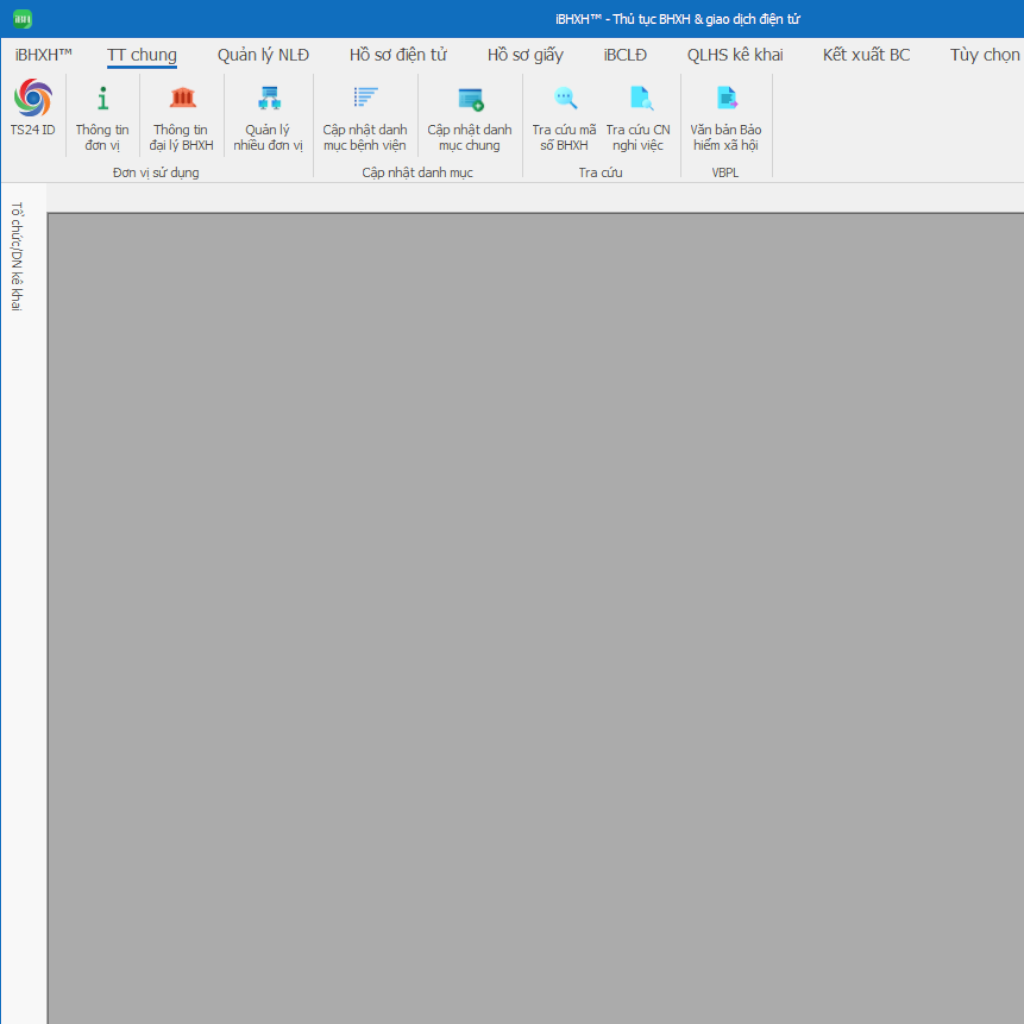Switch to the iBHXH™ ribbon tab
1024x1024 pixels.
pos(44,55)
